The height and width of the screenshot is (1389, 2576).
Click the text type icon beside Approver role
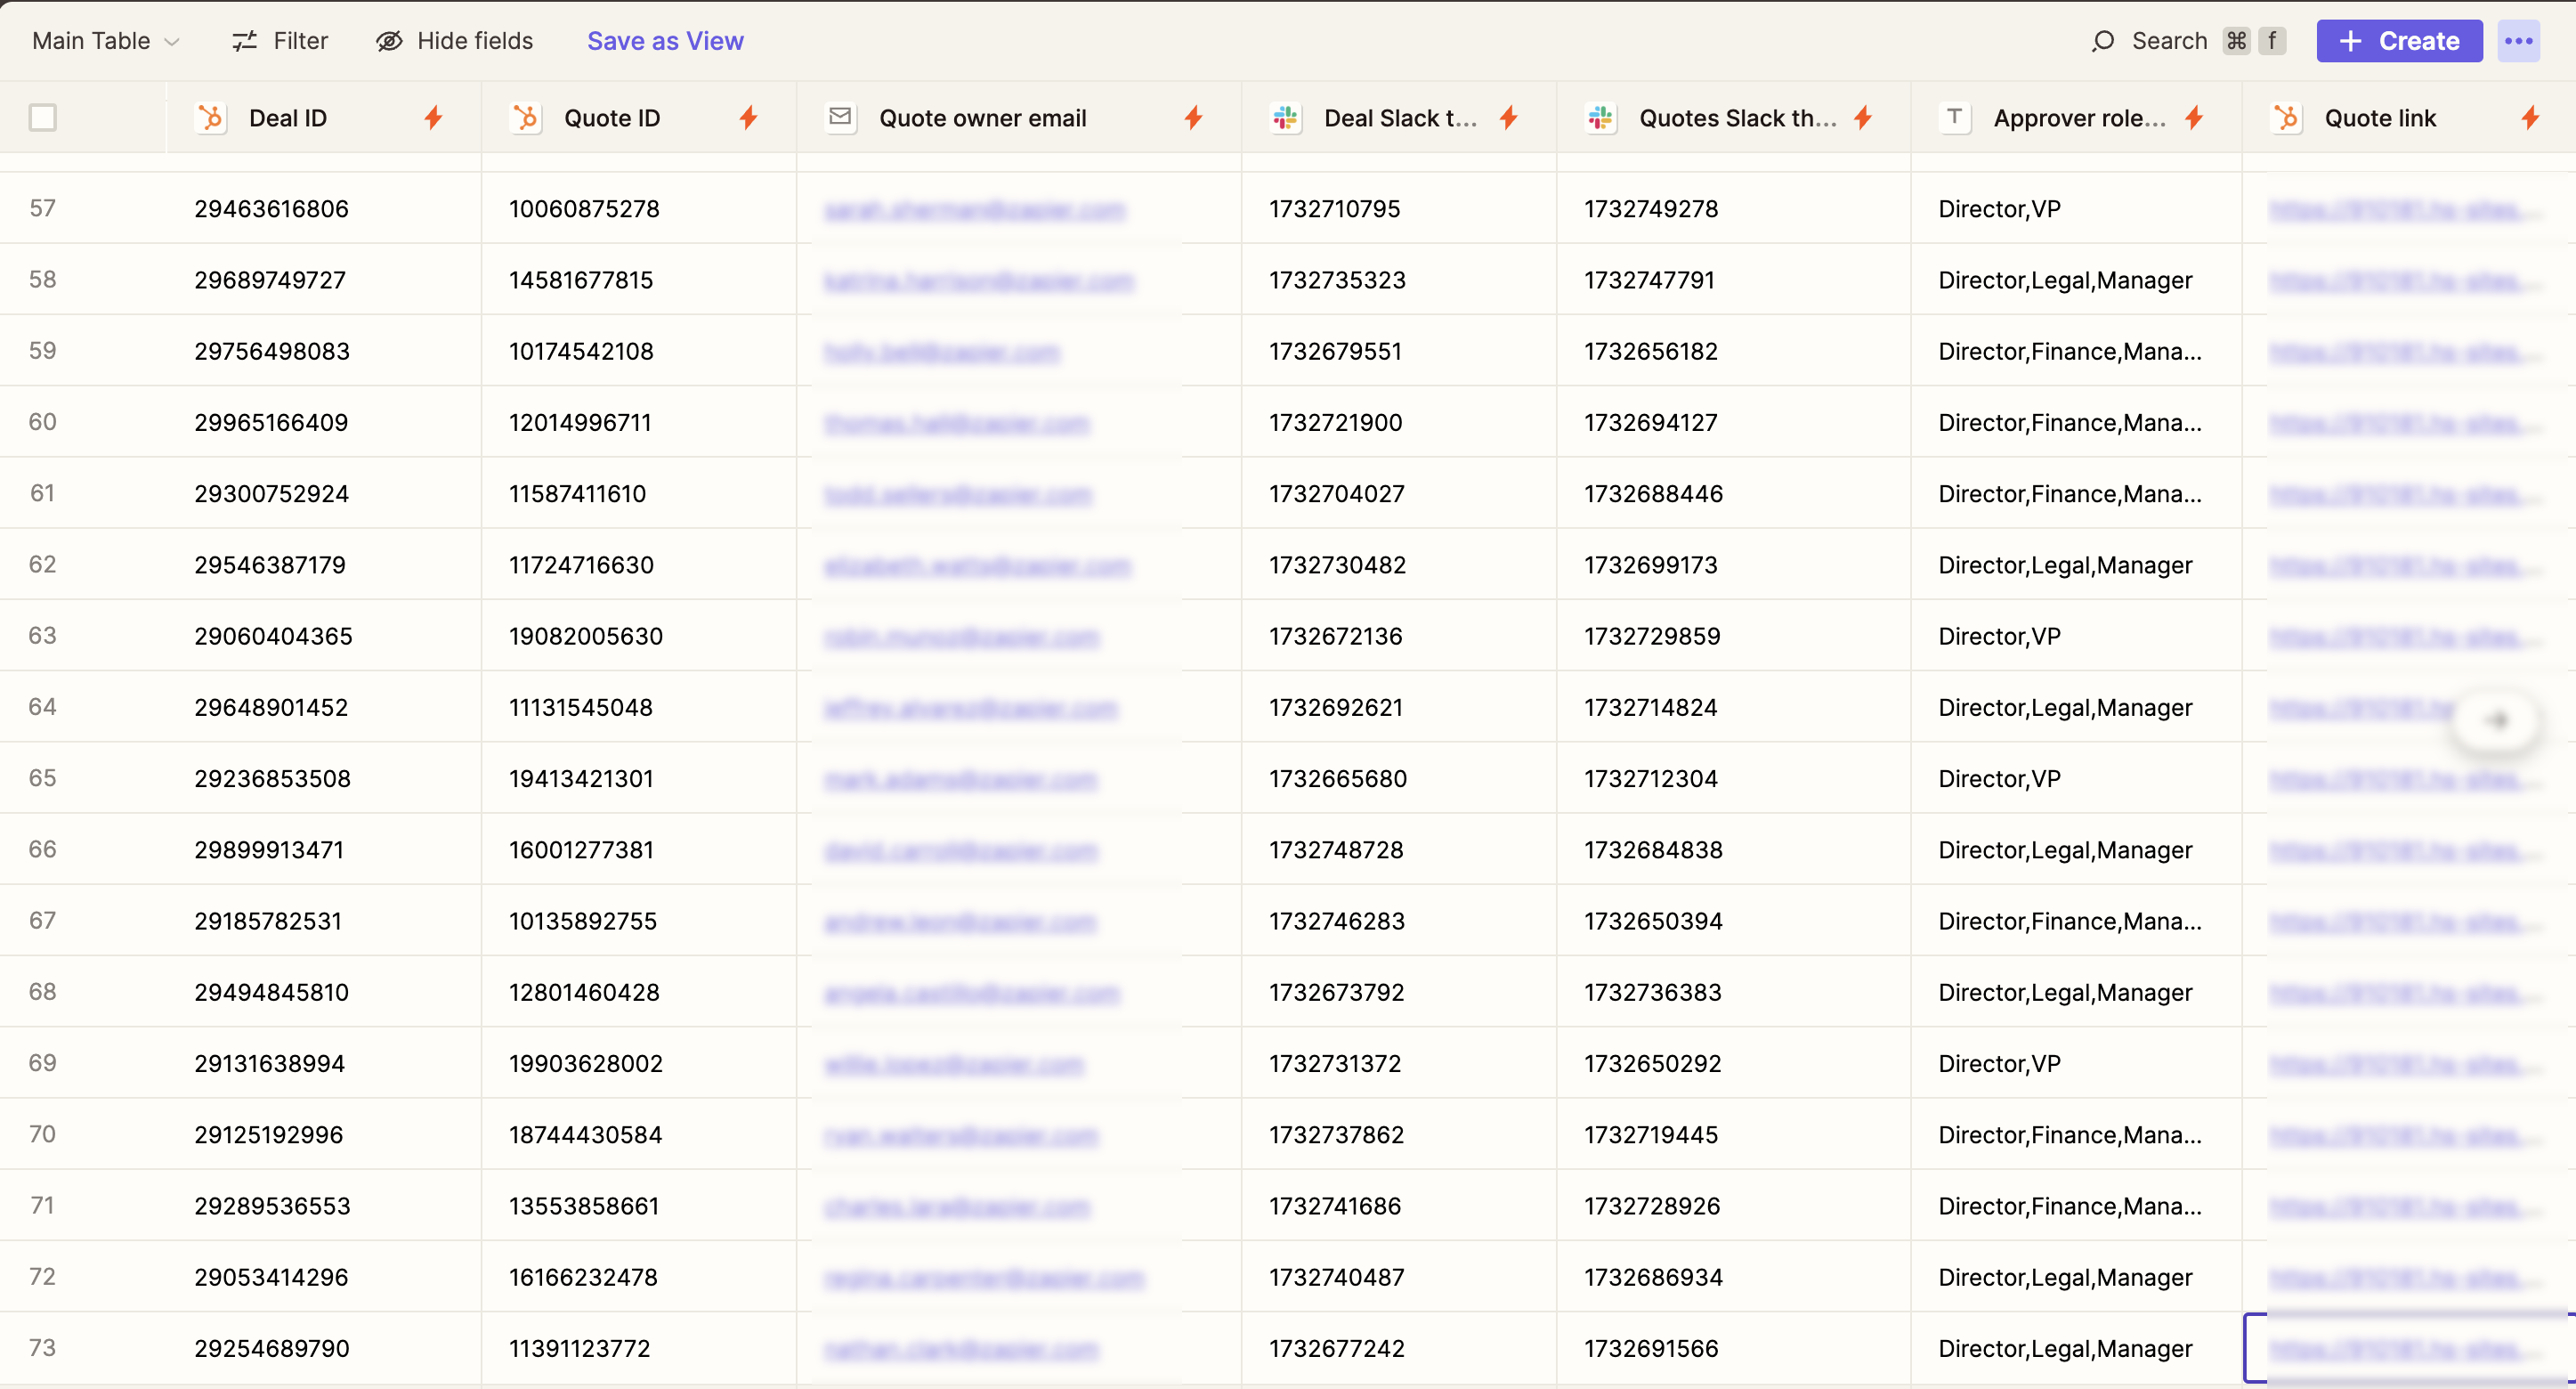click(1954, 118)
